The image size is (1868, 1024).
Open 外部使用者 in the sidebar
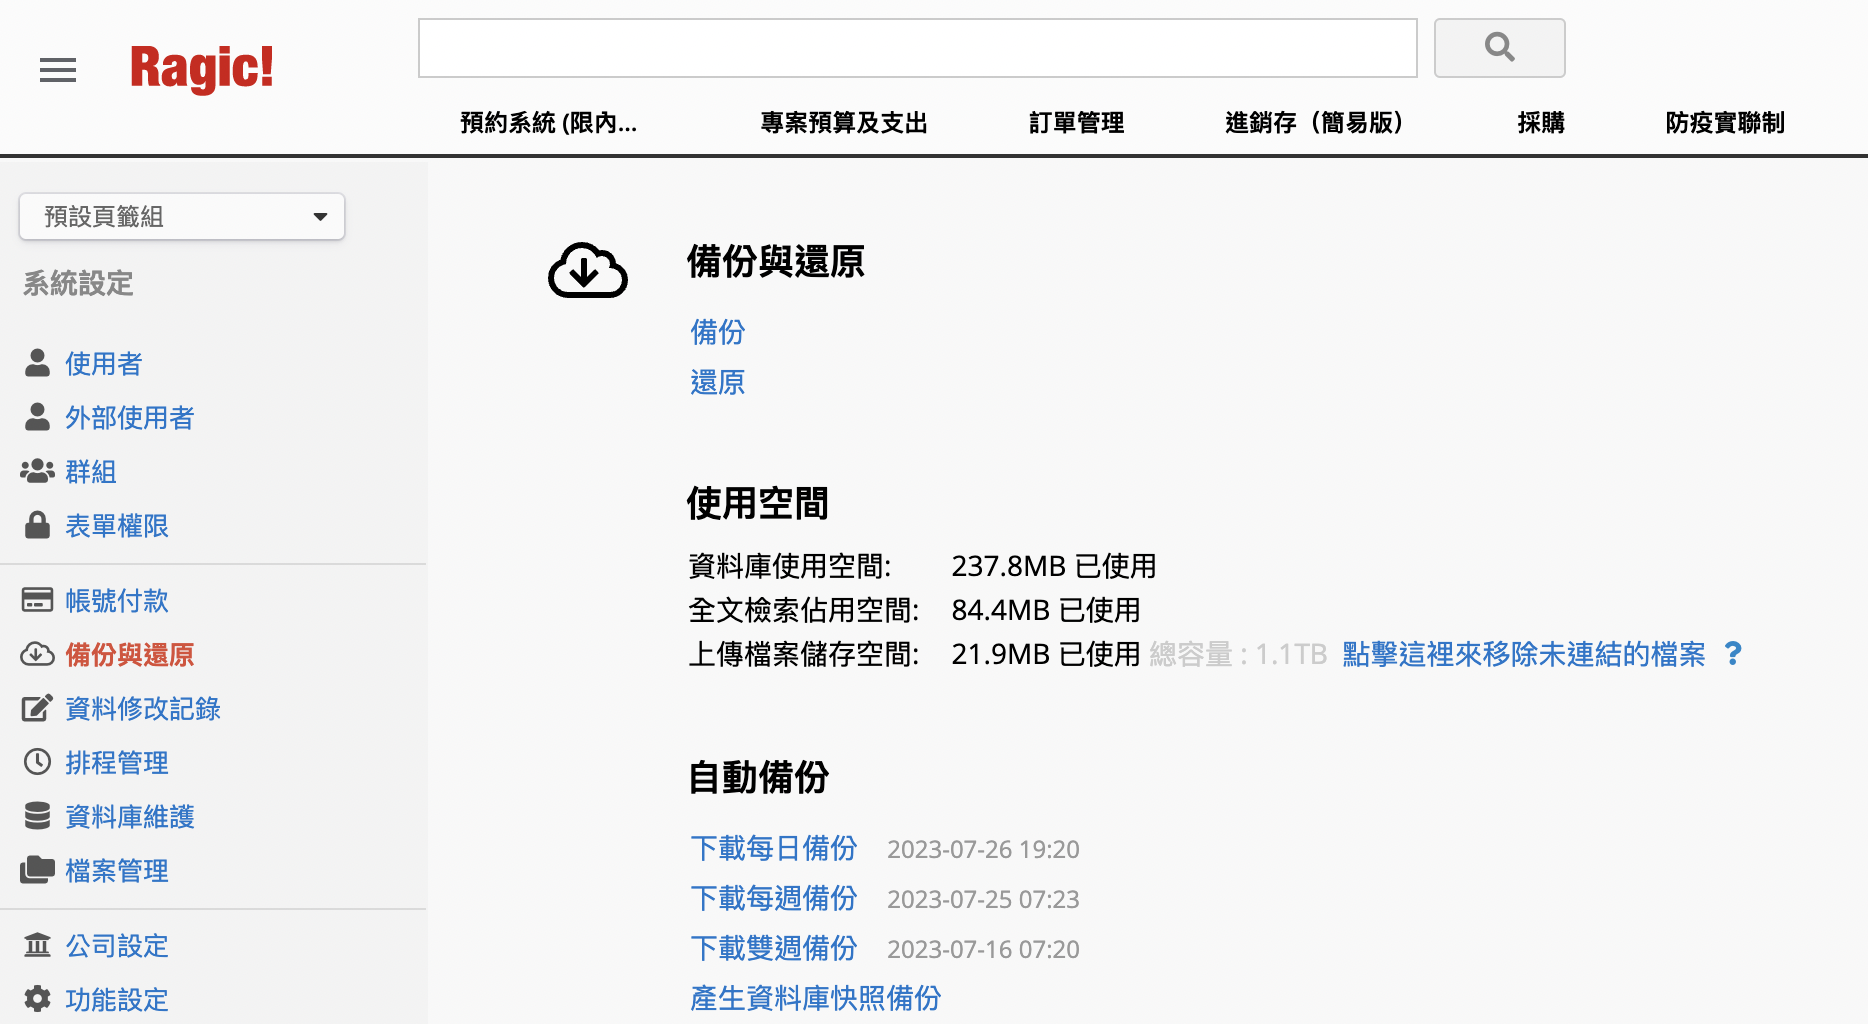click(x=130, y=417)
